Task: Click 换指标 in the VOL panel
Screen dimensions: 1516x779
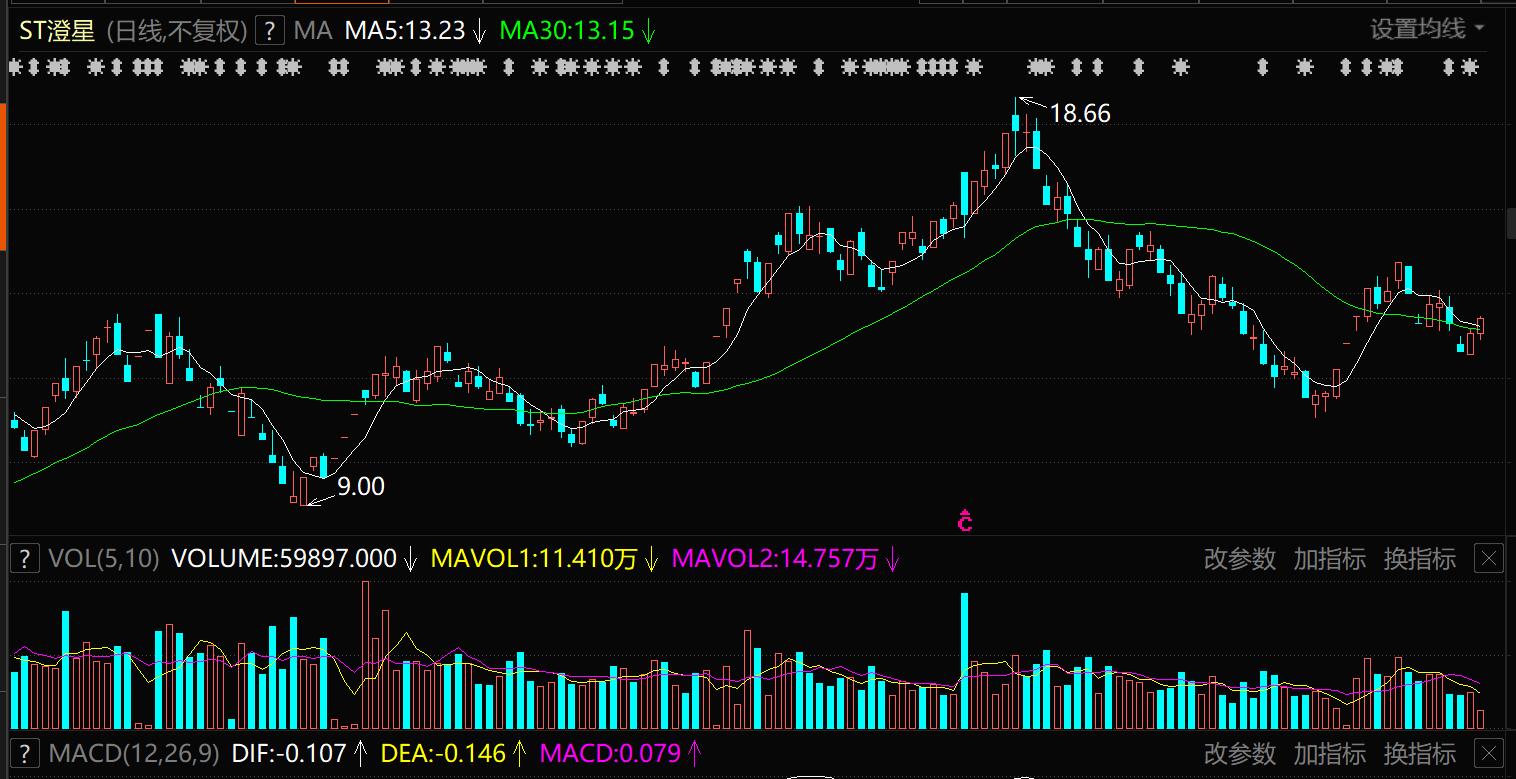Action: click(1419, 558)
